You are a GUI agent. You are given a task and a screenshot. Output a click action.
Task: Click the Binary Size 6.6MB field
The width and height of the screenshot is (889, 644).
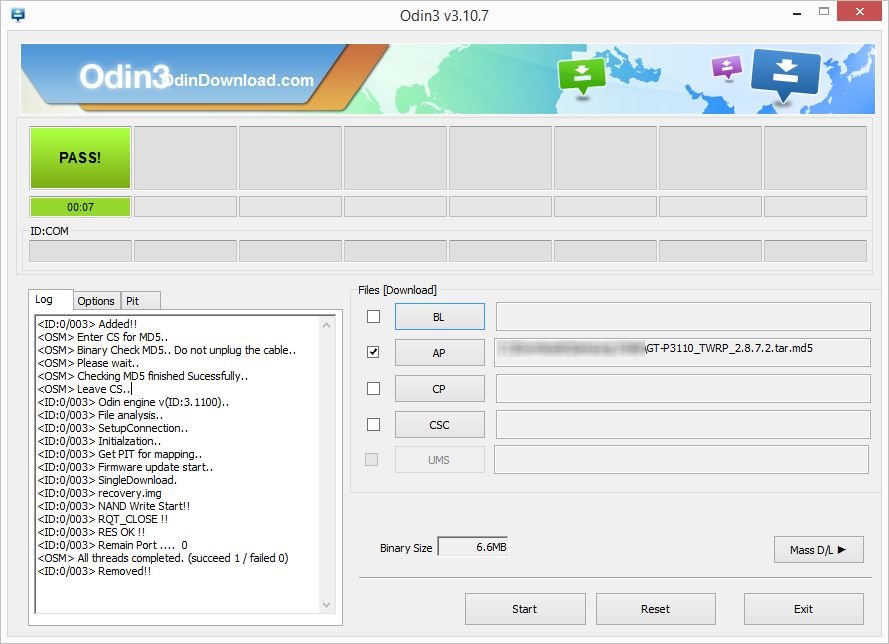click(x=473, y=547)
